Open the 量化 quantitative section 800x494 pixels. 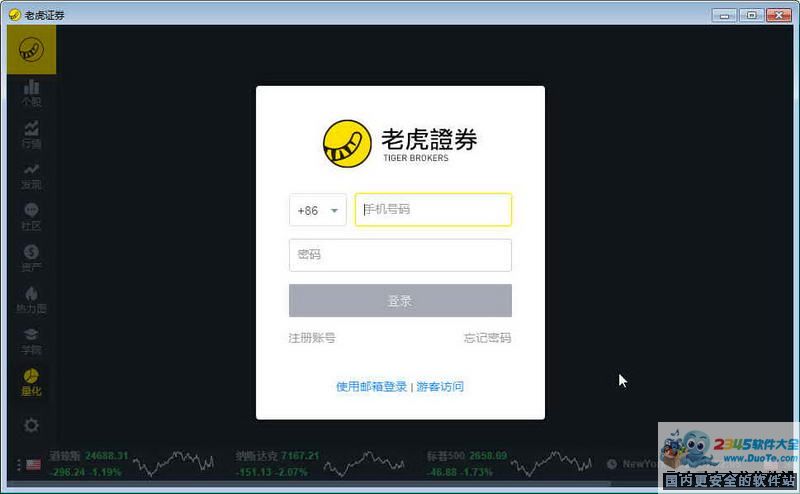(x=31, y=382)
